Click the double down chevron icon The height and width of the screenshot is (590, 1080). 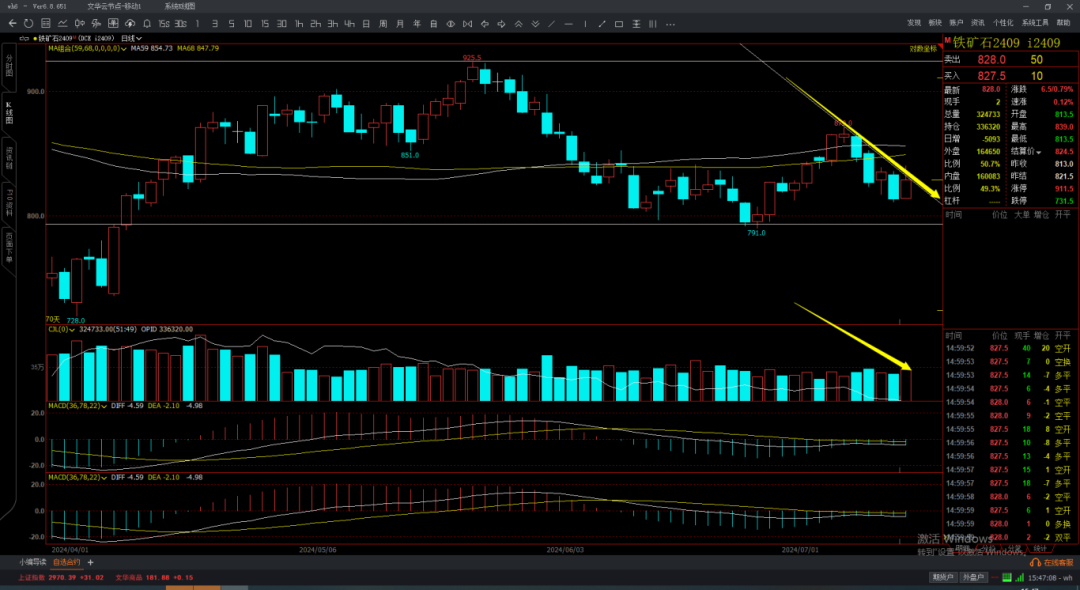(x=535, y=23)
